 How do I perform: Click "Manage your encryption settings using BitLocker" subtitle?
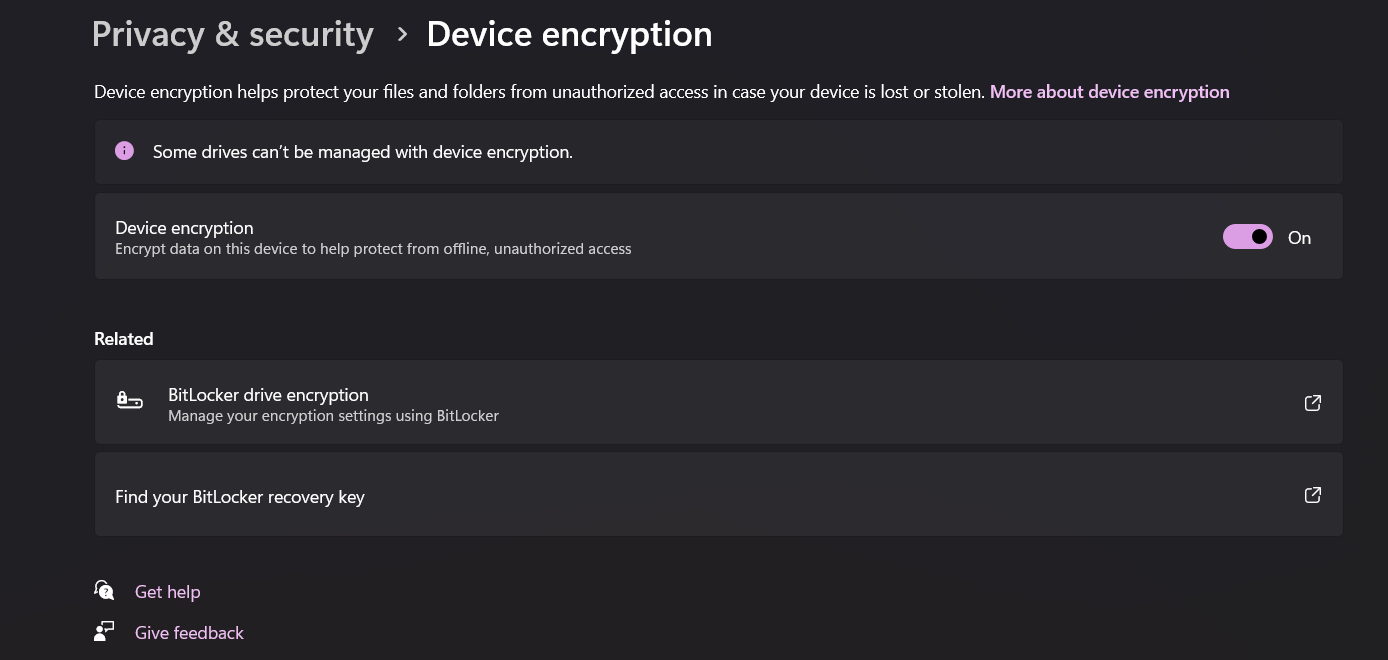coord(333,416)
